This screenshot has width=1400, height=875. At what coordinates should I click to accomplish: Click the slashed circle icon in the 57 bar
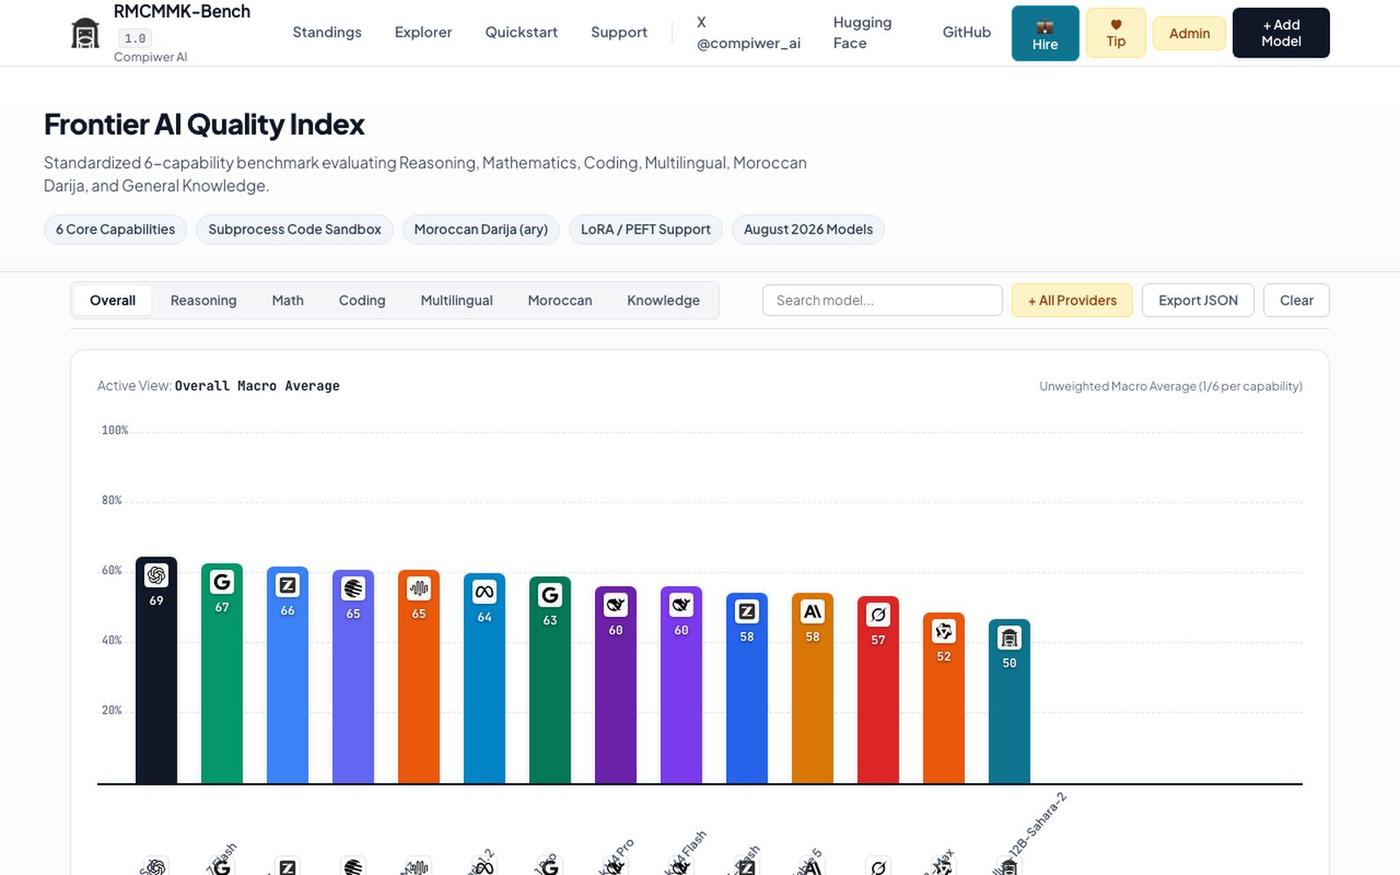pyautogui.click(x=878, y=615)
